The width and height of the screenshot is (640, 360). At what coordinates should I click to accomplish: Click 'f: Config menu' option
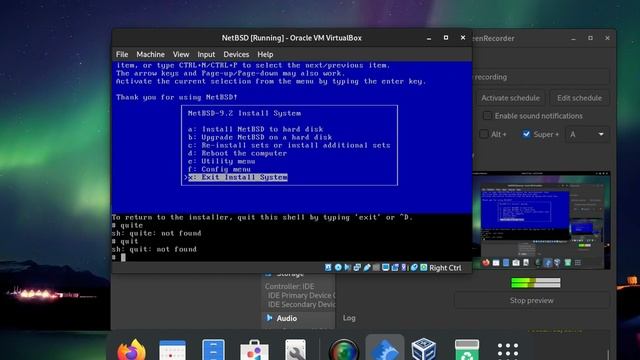coord(219,169)
